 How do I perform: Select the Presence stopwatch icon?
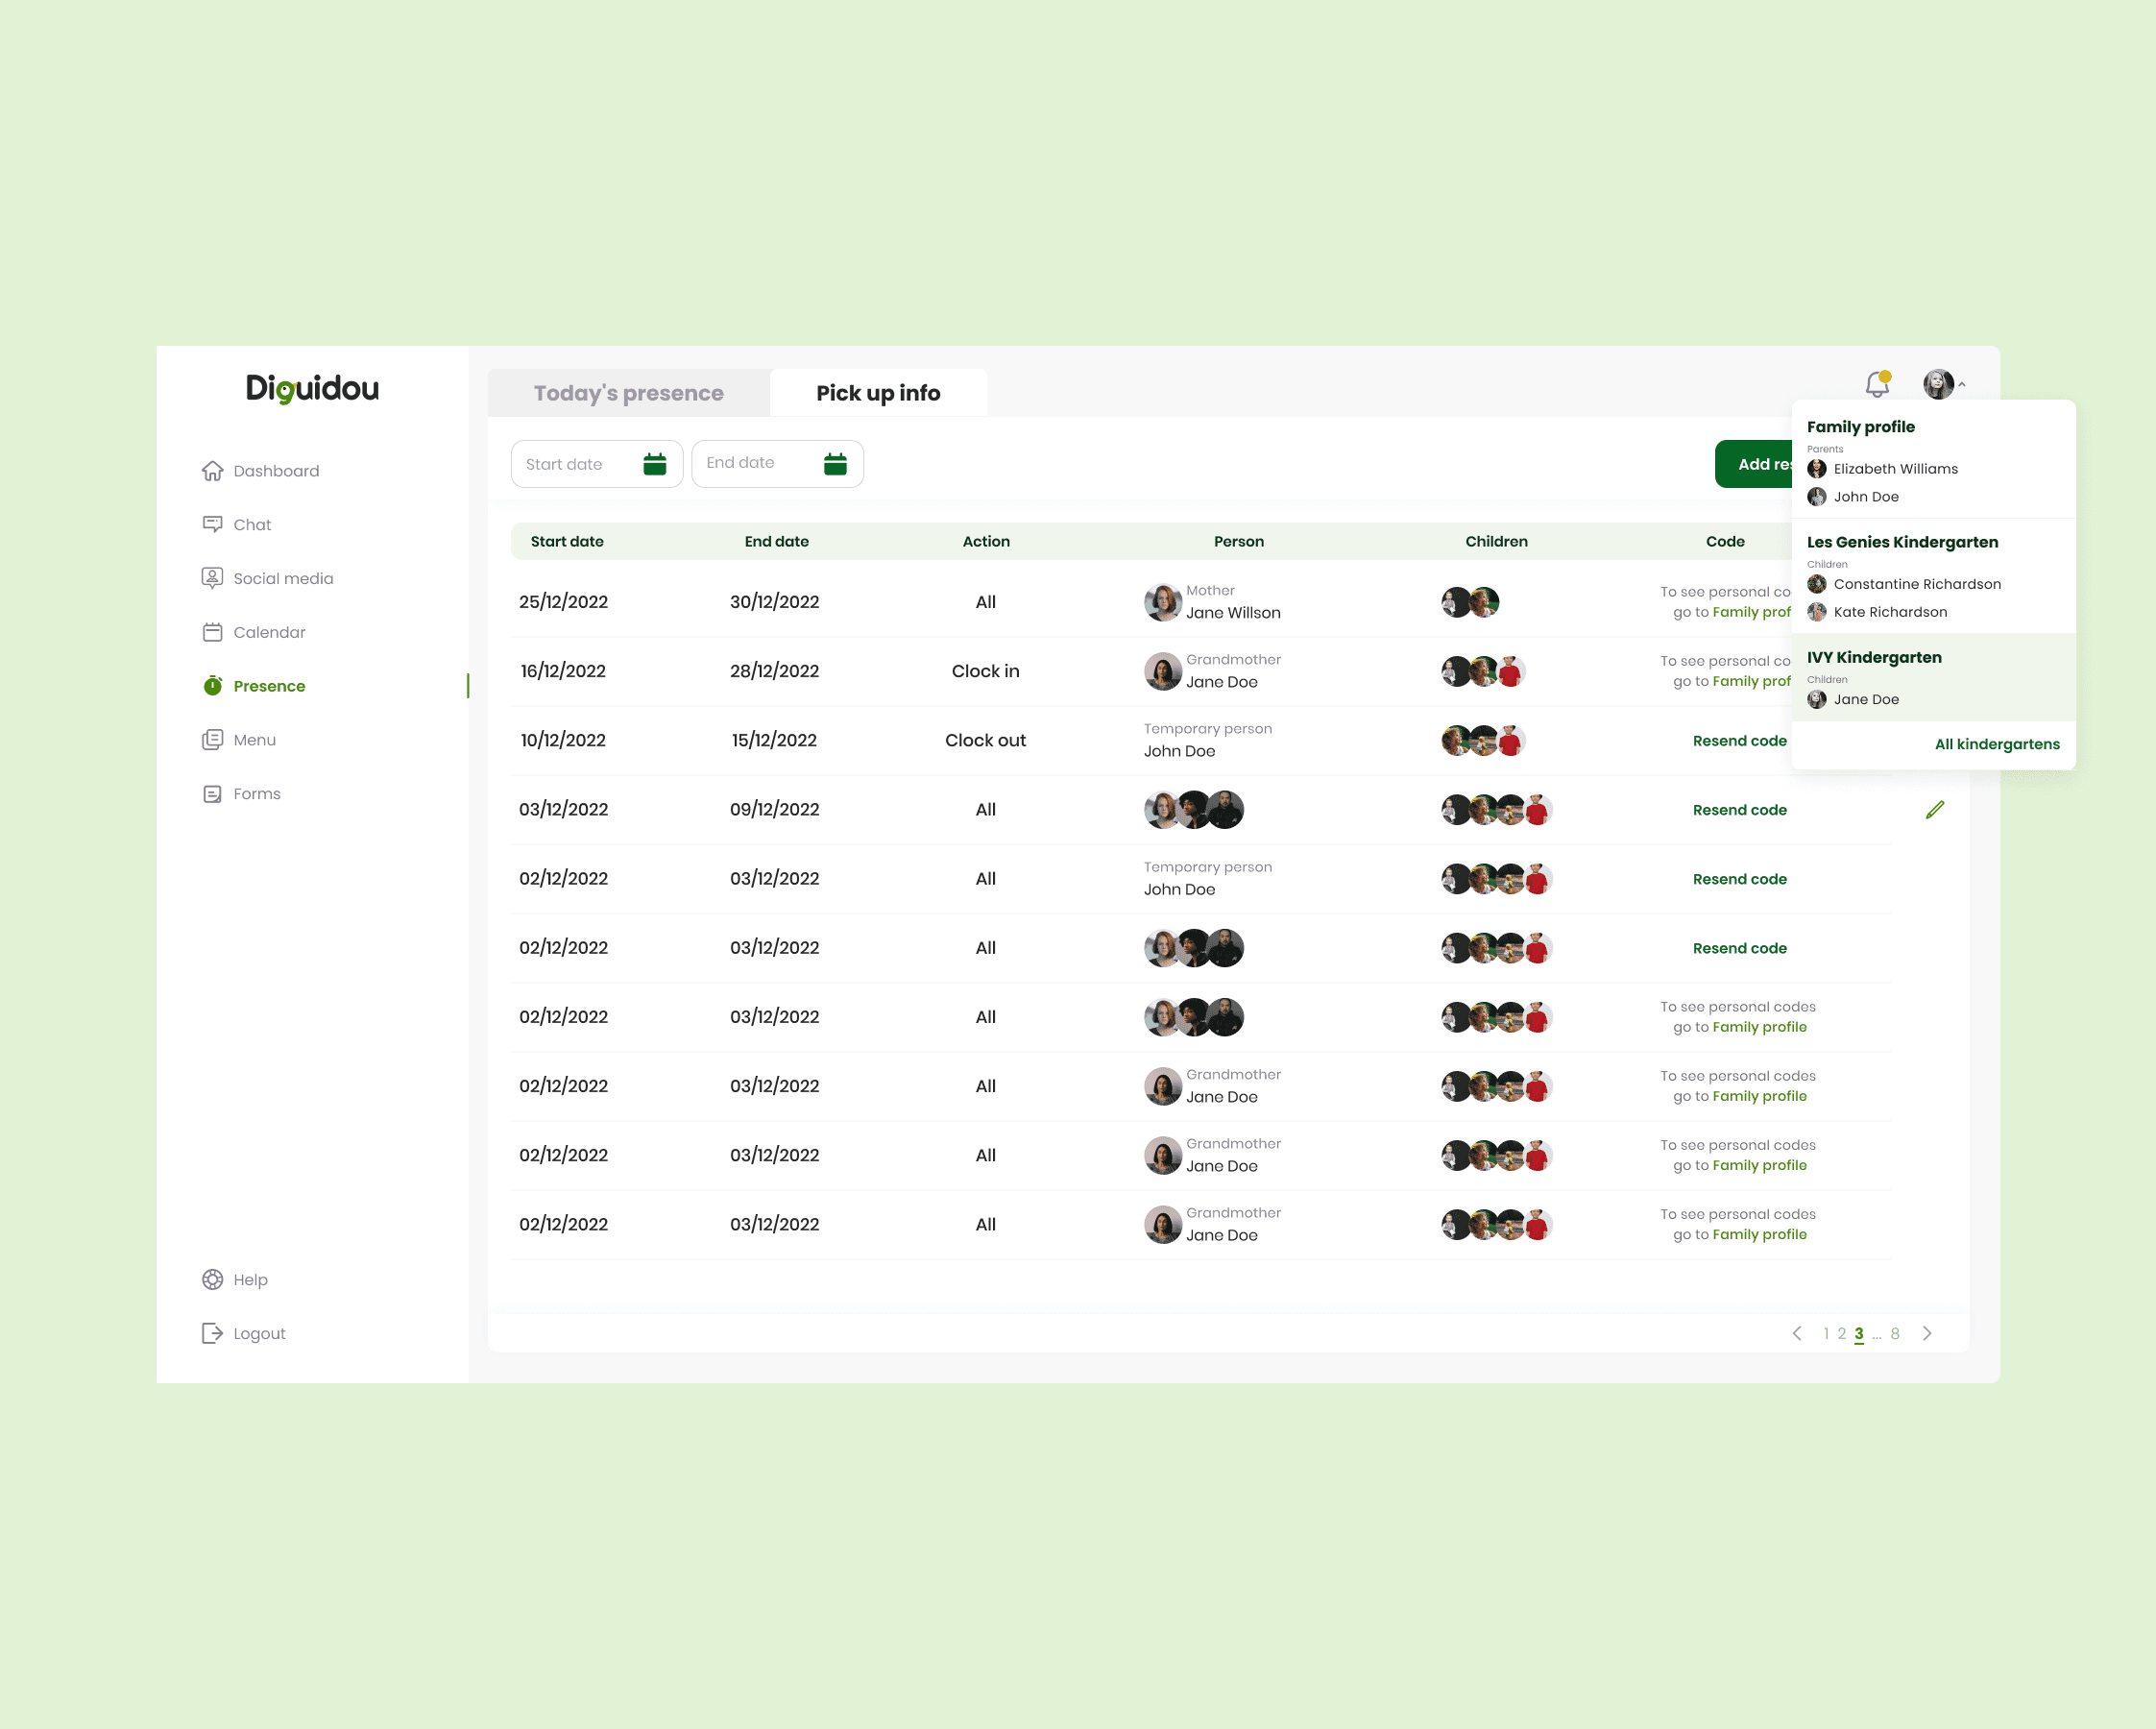click(x=212, y=686)
